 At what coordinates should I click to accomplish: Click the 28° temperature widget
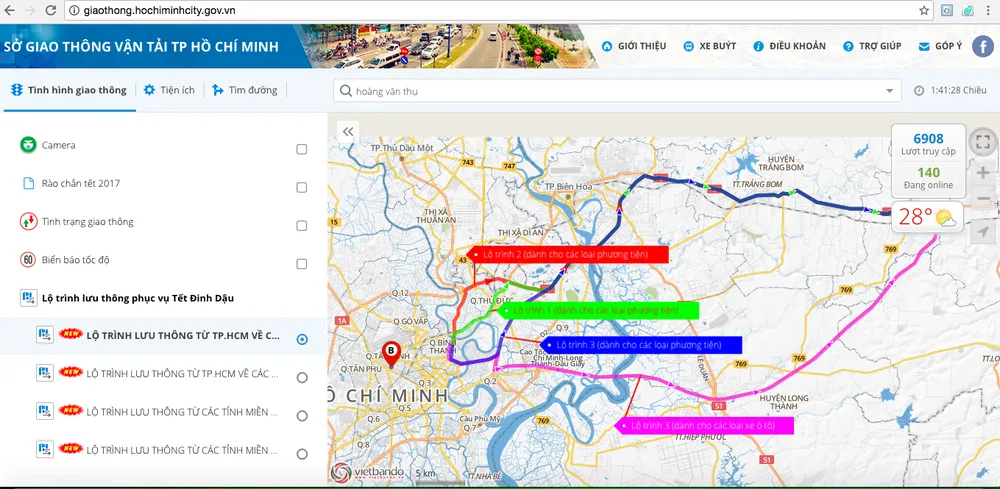click(x=927, y=217)
